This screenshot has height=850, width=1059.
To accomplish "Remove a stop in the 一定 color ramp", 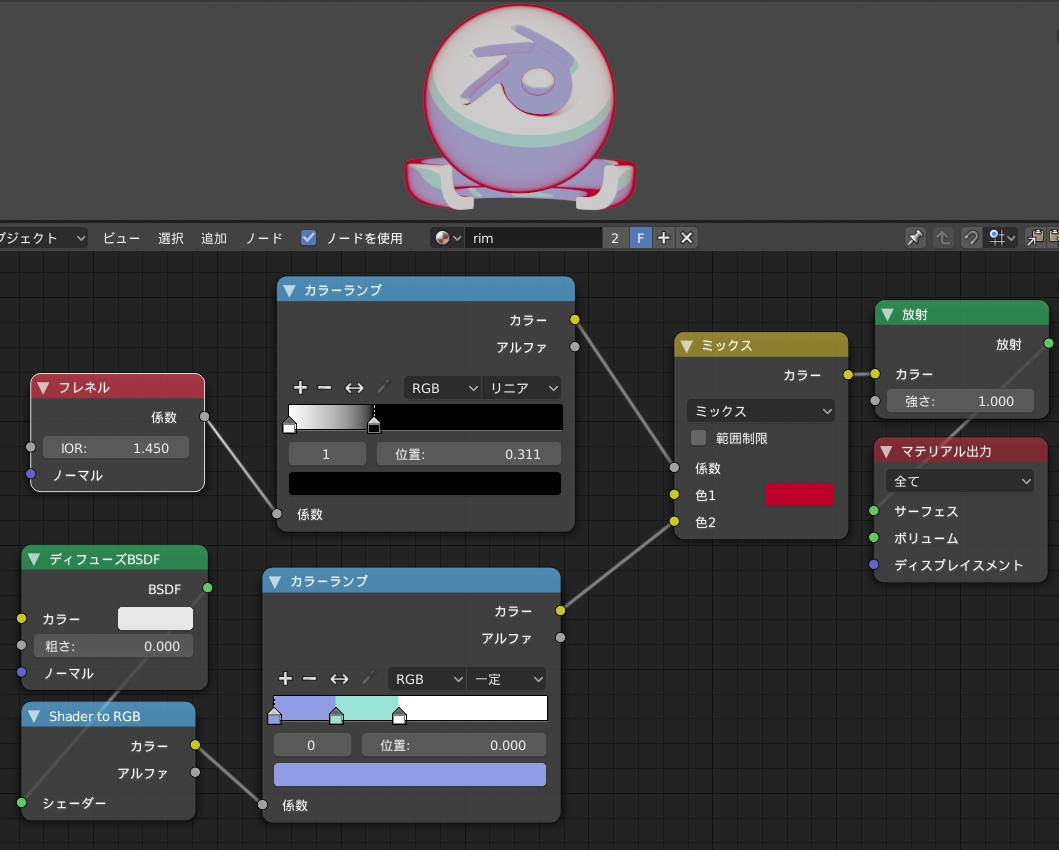I will pyautogui.click(x=309, y=679).
